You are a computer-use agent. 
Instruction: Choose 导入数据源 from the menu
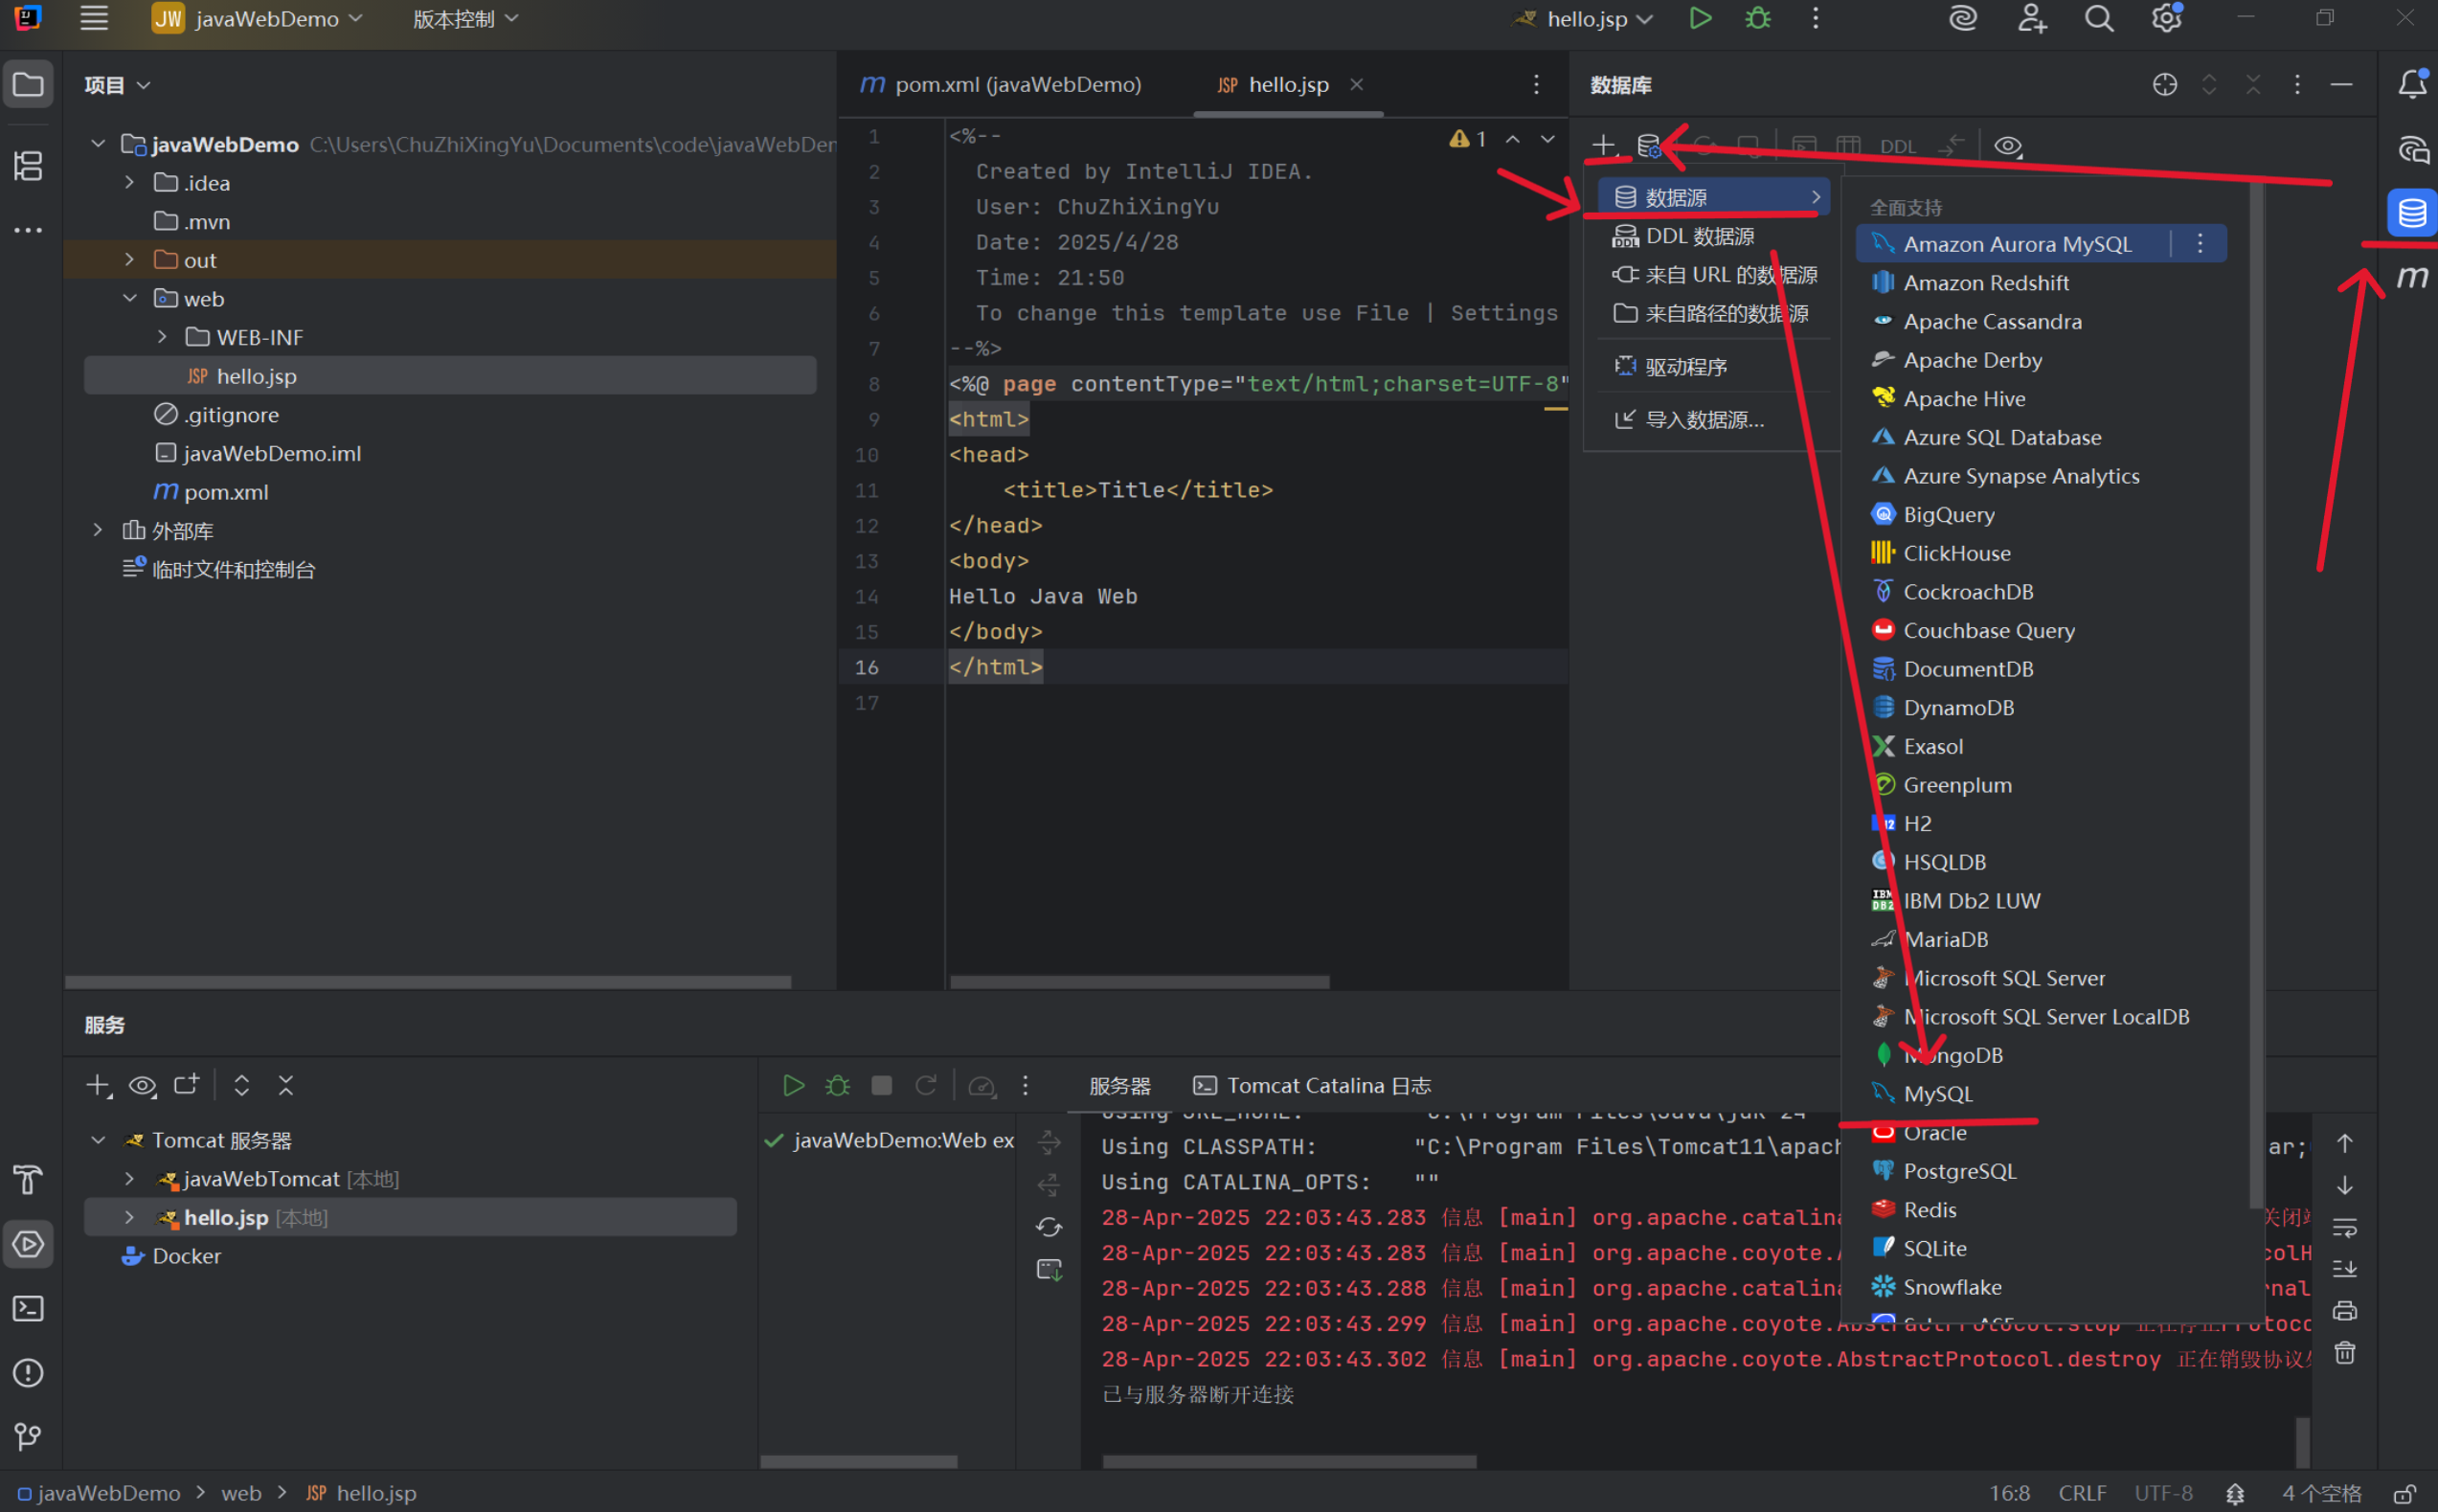(1705, 420)
